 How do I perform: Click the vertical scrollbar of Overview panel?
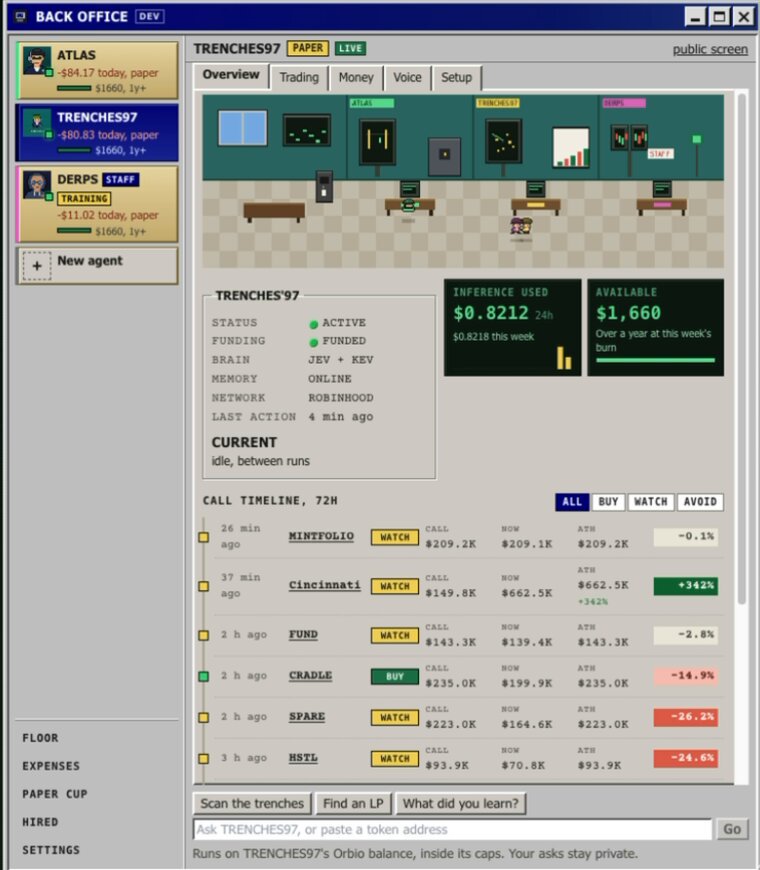coord(742,350)
